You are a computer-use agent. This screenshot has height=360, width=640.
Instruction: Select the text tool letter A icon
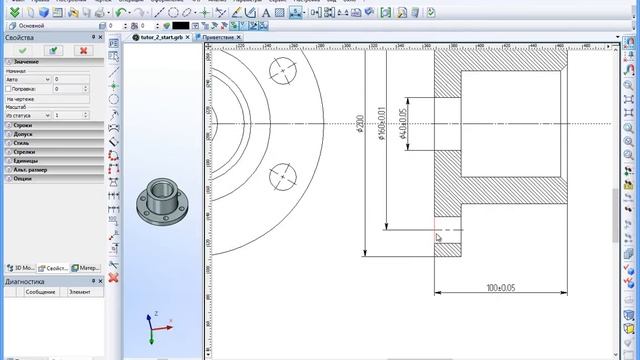point(266,13)
